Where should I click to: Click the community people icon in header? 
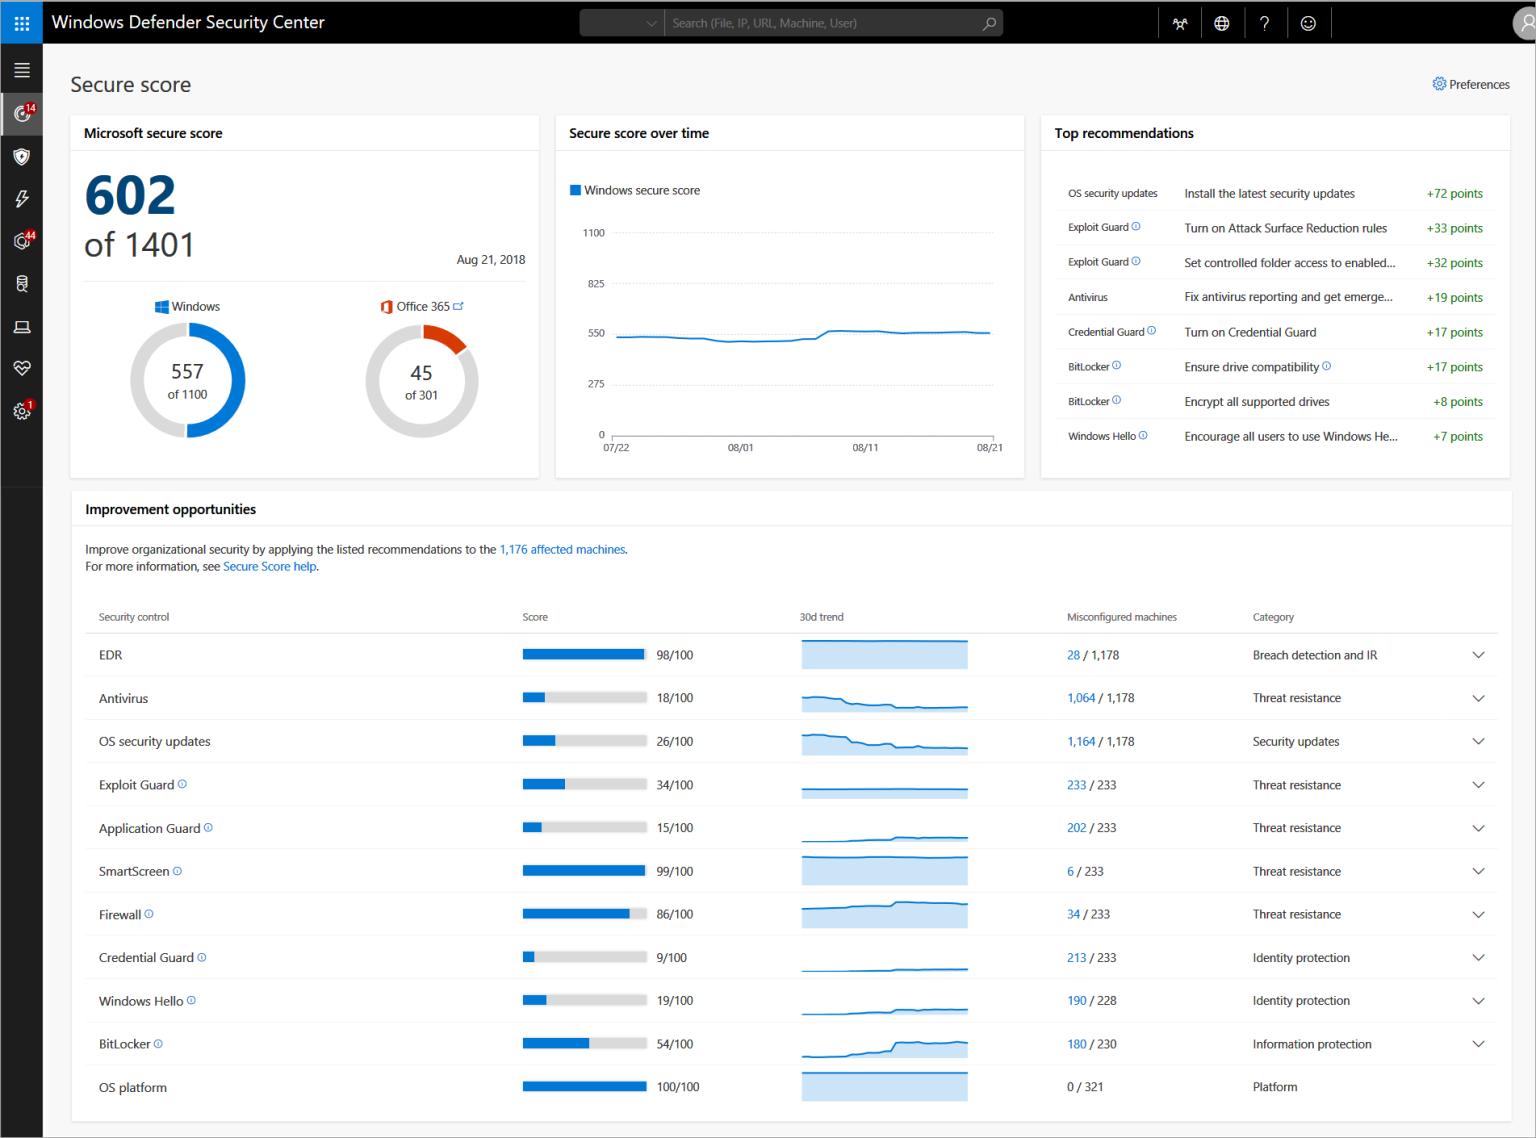pos(1180,23)
